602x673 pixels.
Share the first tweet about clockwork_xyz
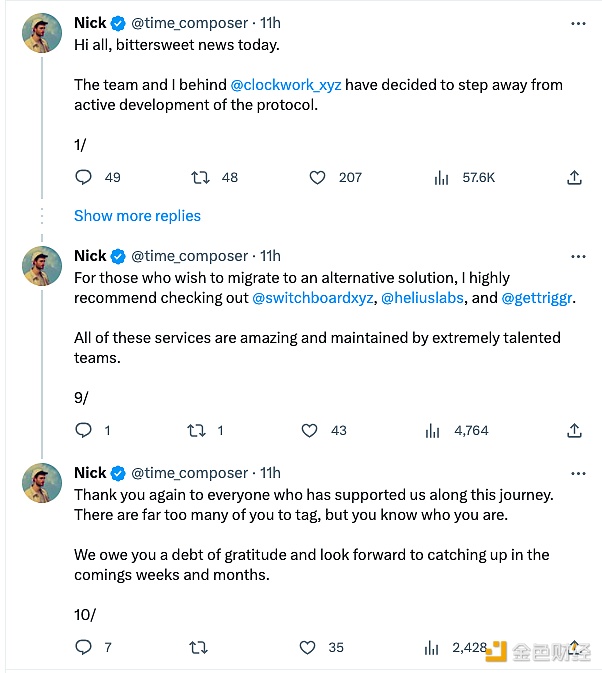point(574,178)
